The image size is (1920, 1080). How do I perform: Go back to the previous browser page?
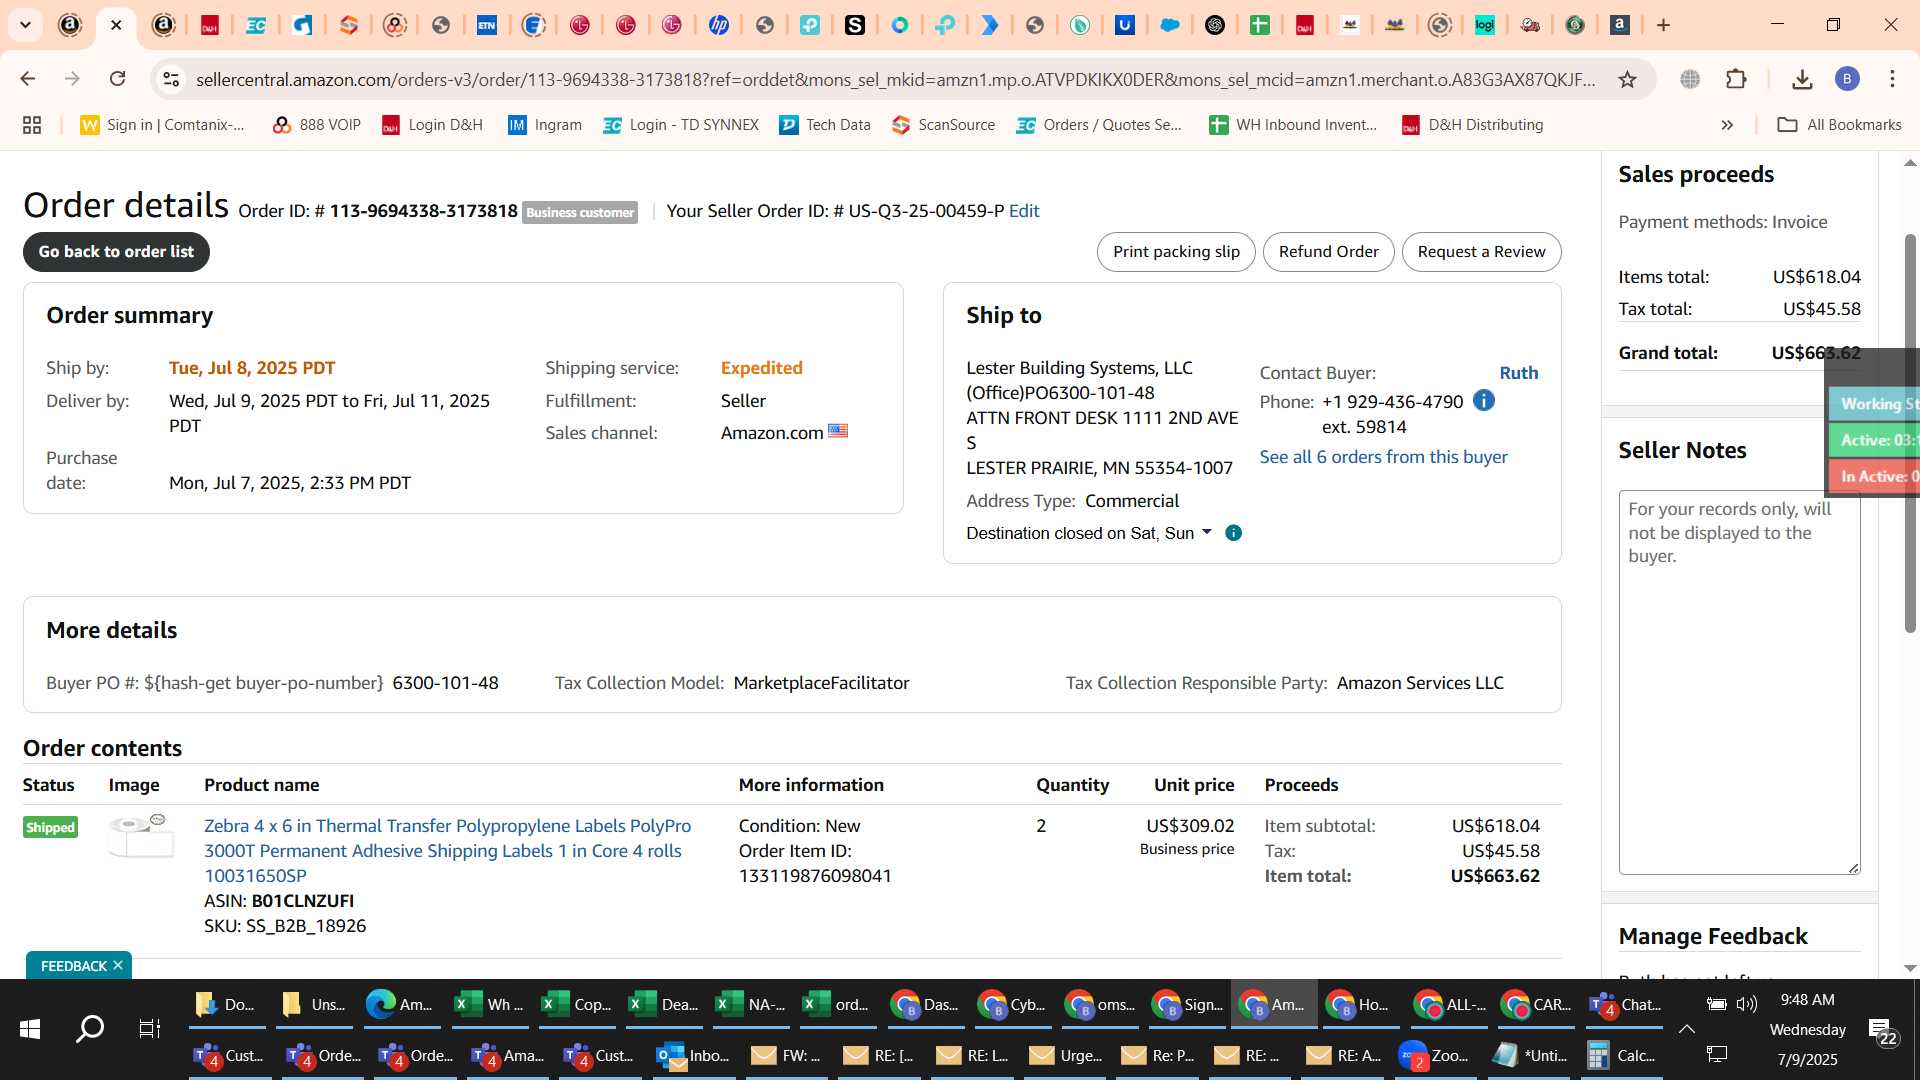click(28, 79)
